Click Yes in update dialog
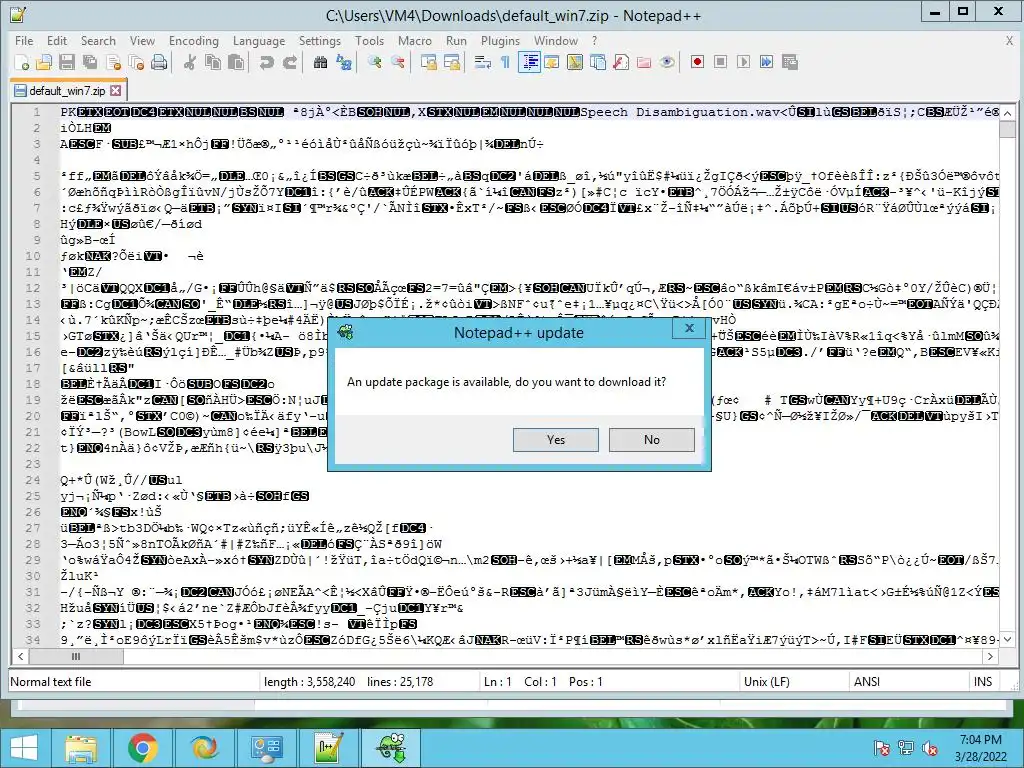 556,440
